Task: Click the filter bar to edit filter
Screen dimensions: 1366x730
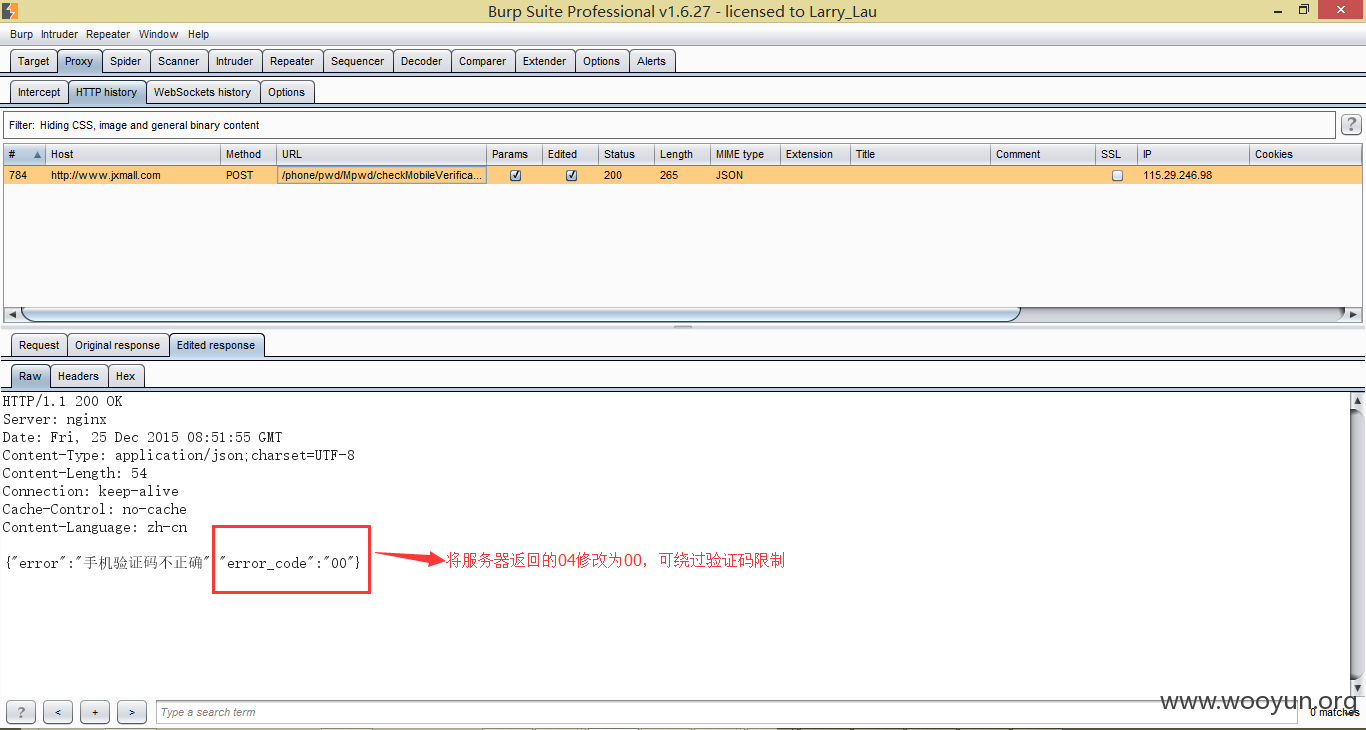Action: (x=669, y=125)
